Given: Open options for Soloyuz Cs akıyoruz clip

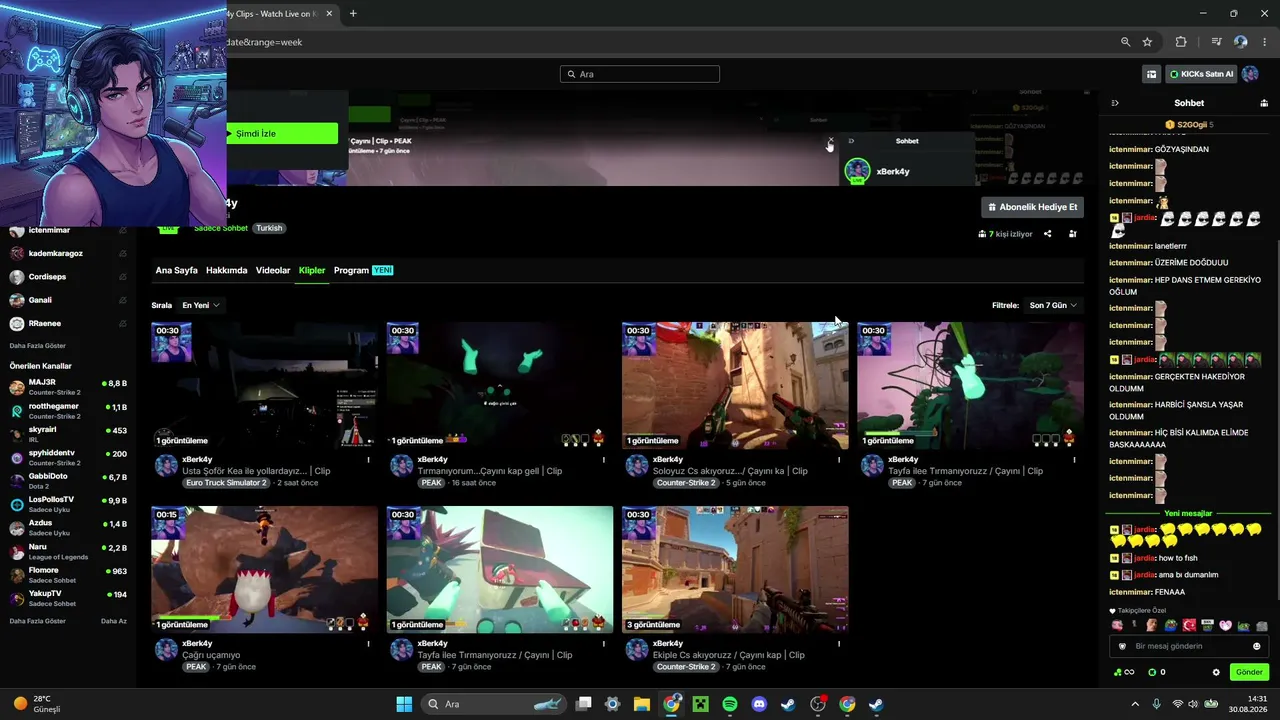Looking at the screenshot, I should pyautogui.click(x=839, y=460).
